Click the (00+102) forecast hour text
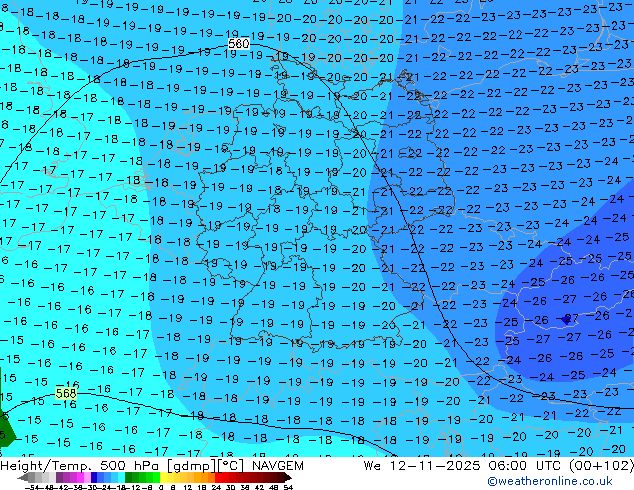Screen dimensions: 634x490 [602, 466]
